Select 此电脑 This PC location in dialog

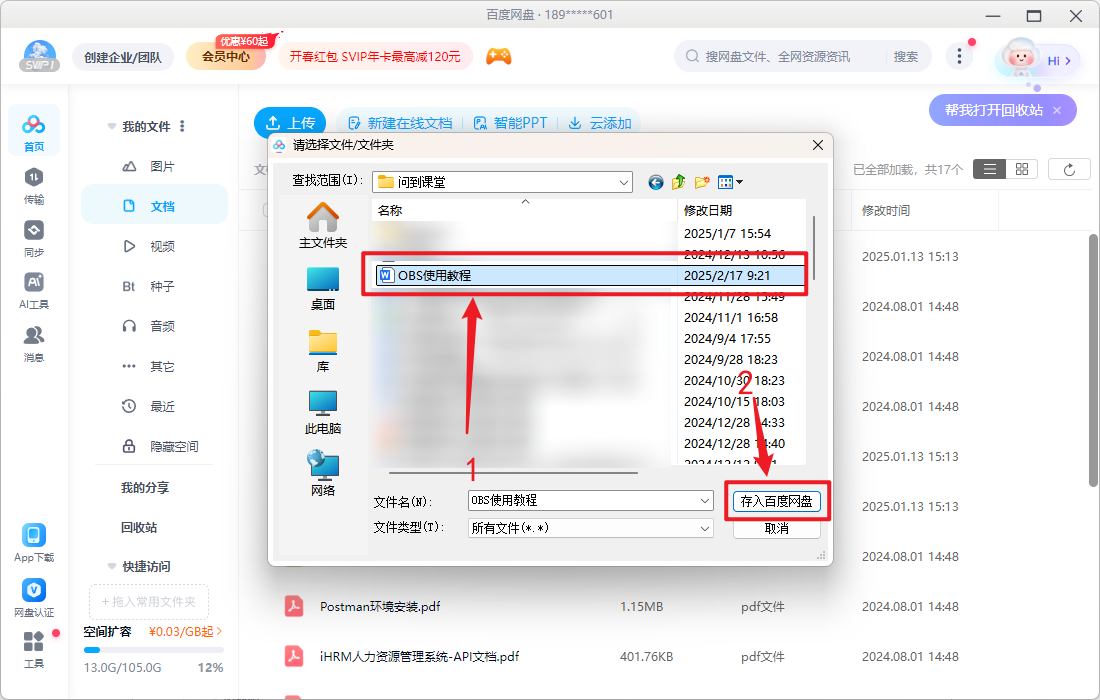click(x=323, y=412)
